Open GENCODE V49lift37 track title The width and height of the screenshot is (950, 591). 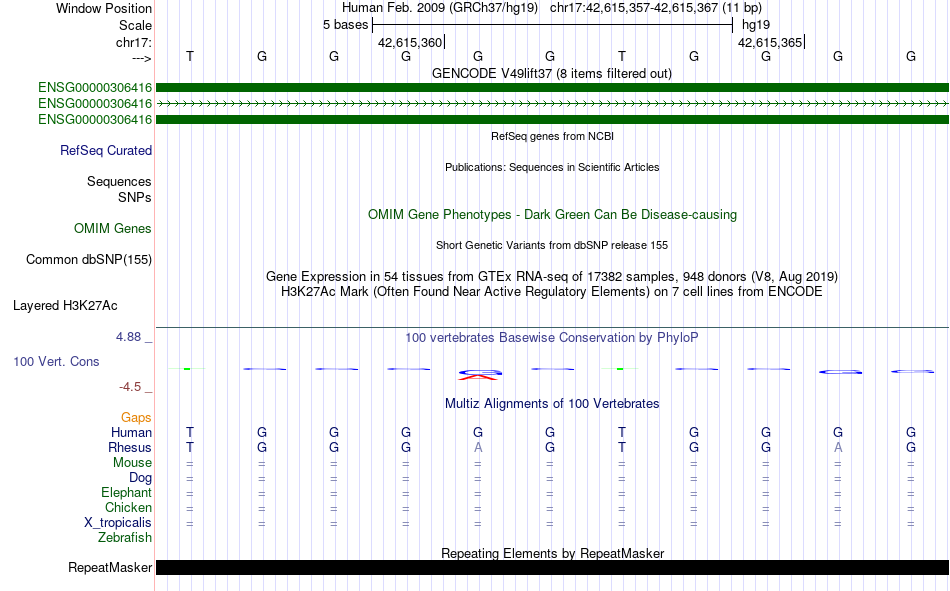coord(551,74)
